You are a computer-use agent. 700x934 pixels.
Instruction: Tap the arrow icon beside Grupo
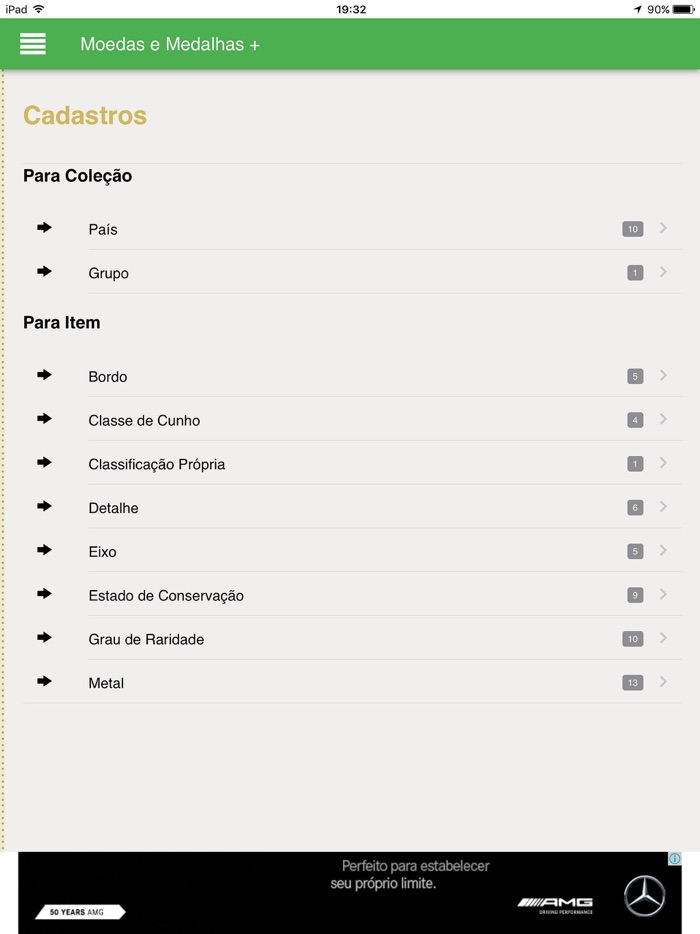click(x=44, y=272)
